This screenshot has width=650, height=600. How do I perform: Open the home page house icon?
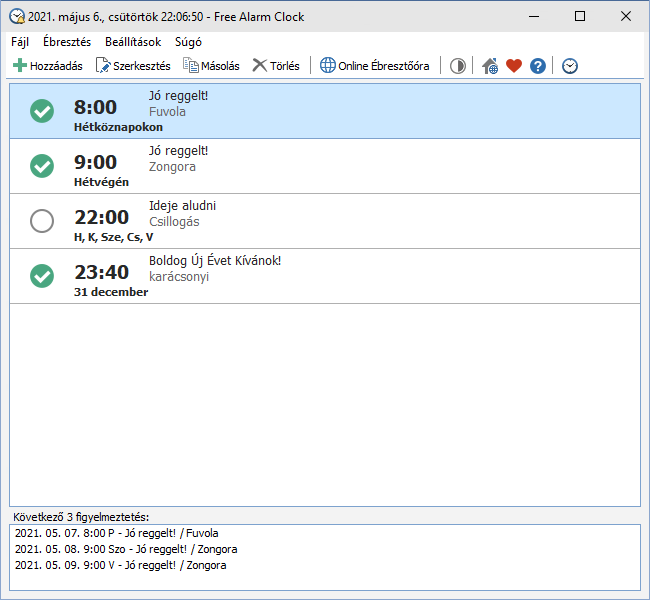coord(490,66)
